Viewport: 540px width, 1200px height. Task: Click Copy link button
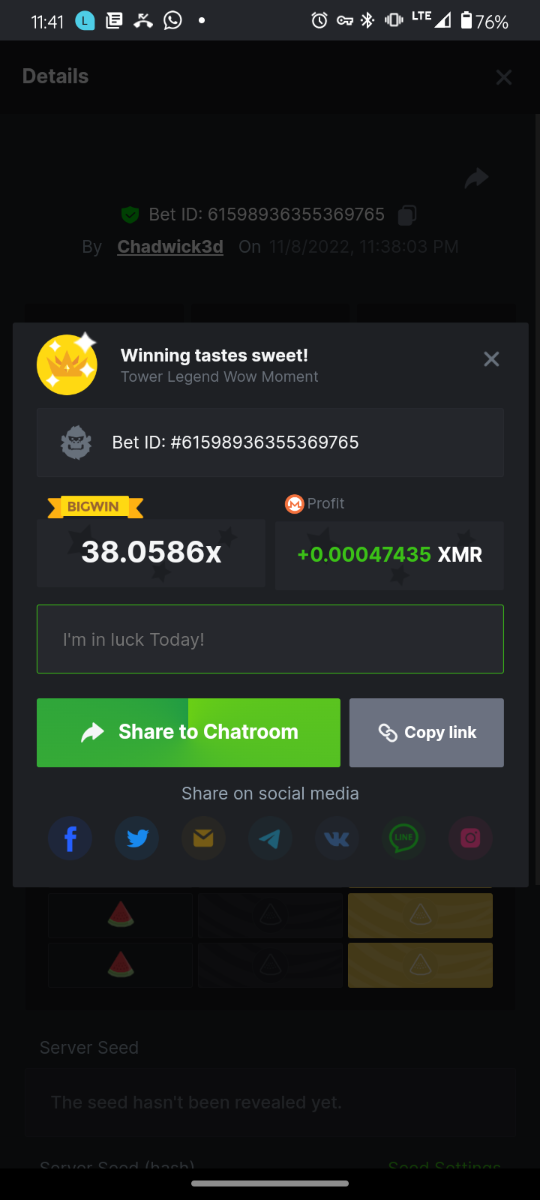pos(427,733)
